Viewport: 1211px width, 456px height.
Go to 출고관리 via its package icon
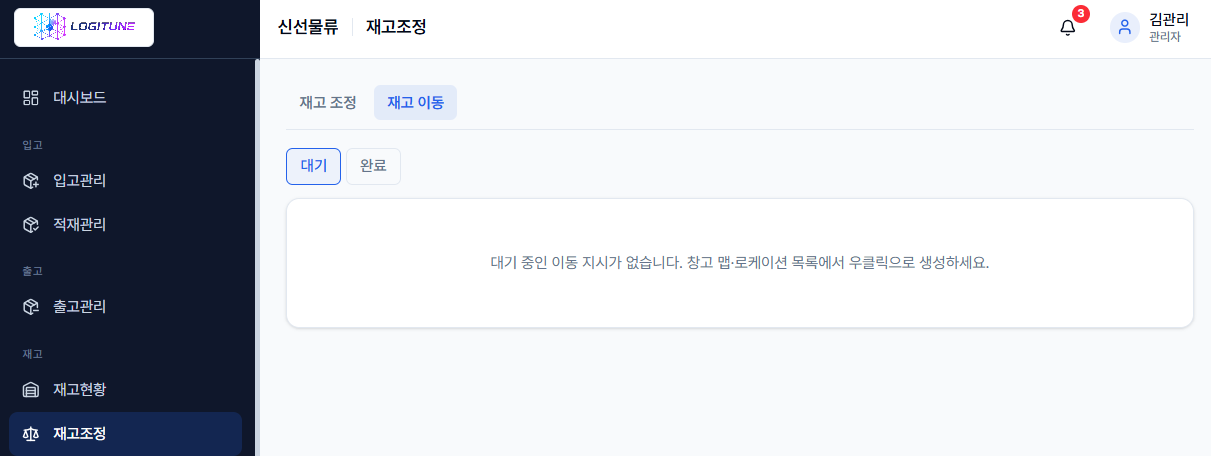pyautogui.click(x=30, y=306)
